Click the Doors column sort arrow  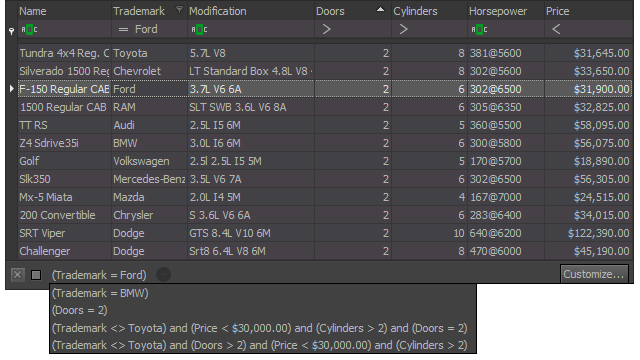[x=380, y=9]
